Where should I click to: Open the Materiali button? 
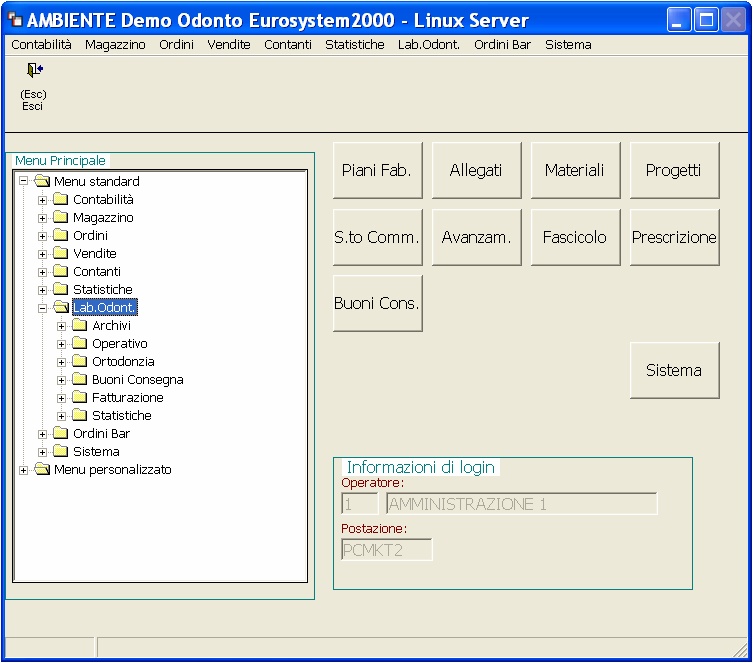[575, 170]
